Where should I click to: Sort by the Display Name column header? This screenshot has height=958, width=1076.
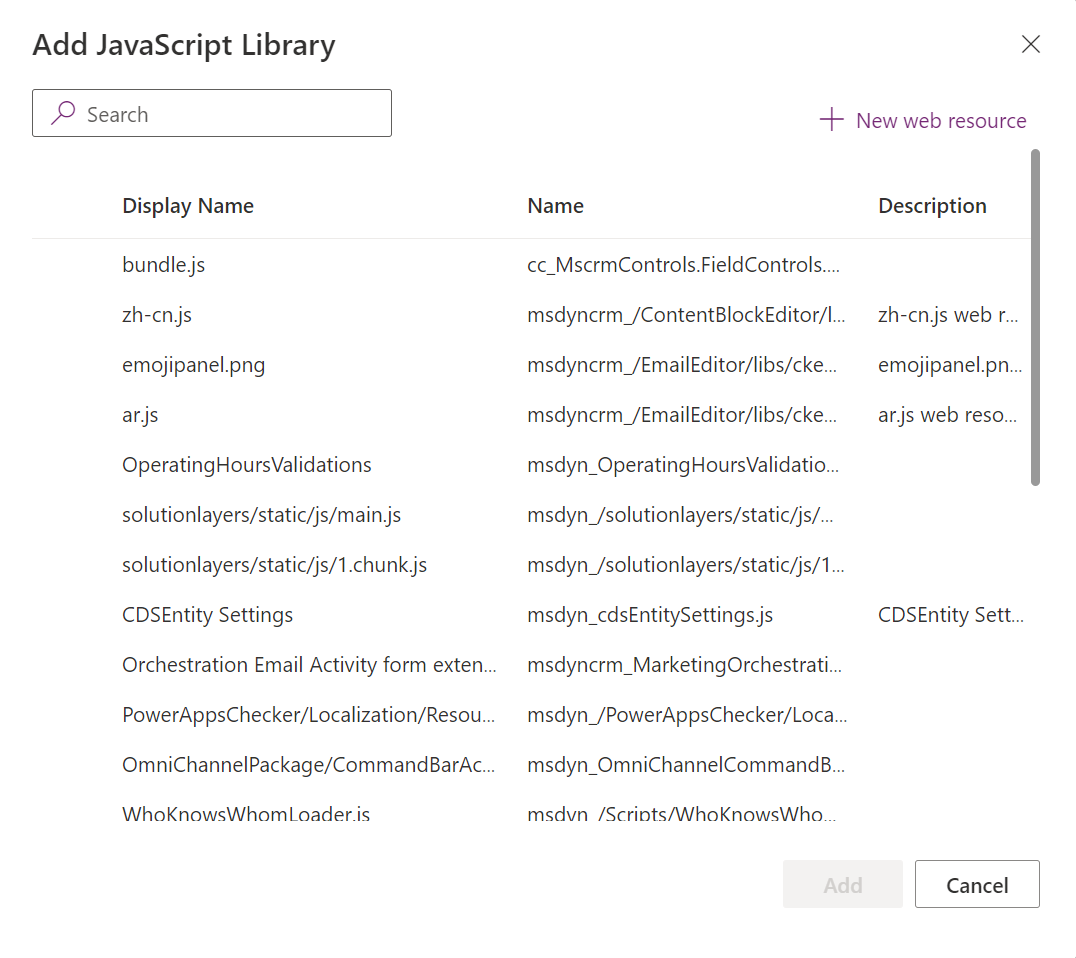pos(188,205)
